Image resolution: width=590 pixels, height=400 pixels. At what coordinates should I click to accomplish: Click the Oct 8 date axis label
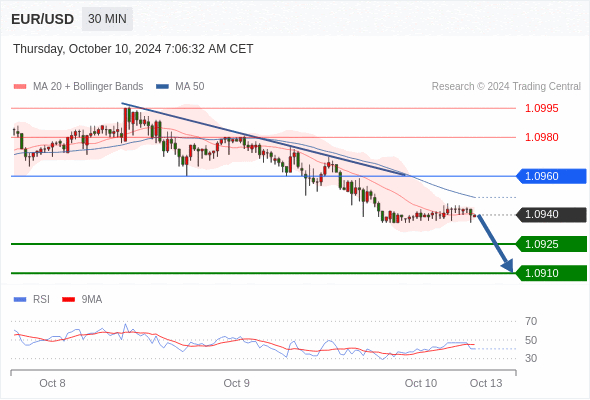click(52, 383)
